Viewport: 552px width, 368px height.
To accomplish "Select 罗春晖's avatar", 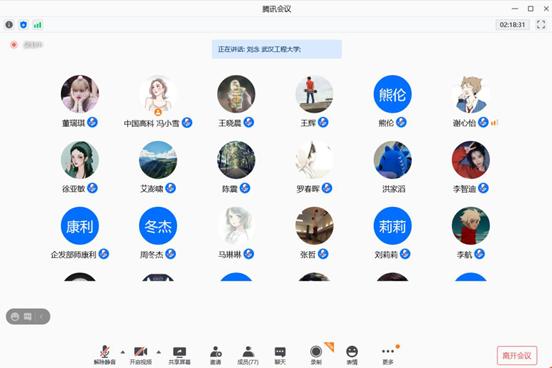I will (314, 160).
